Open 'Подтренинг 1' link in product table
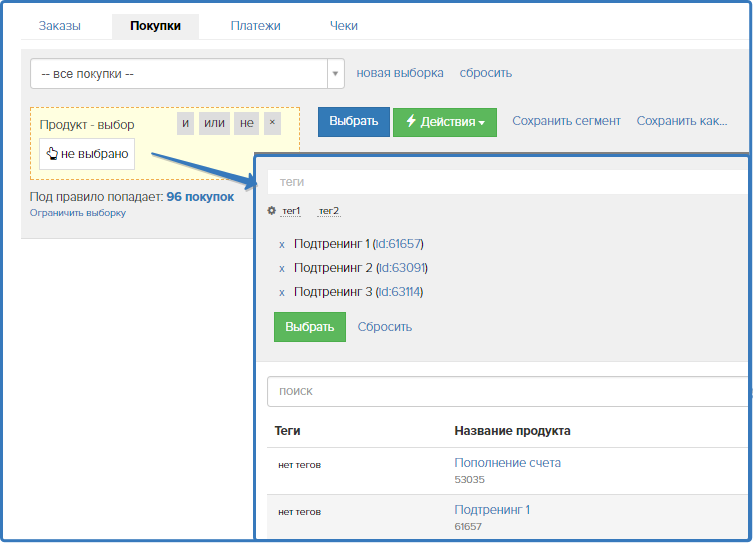Image resolution: width=753 pixels, height=544 pixels. click(492, 510)
